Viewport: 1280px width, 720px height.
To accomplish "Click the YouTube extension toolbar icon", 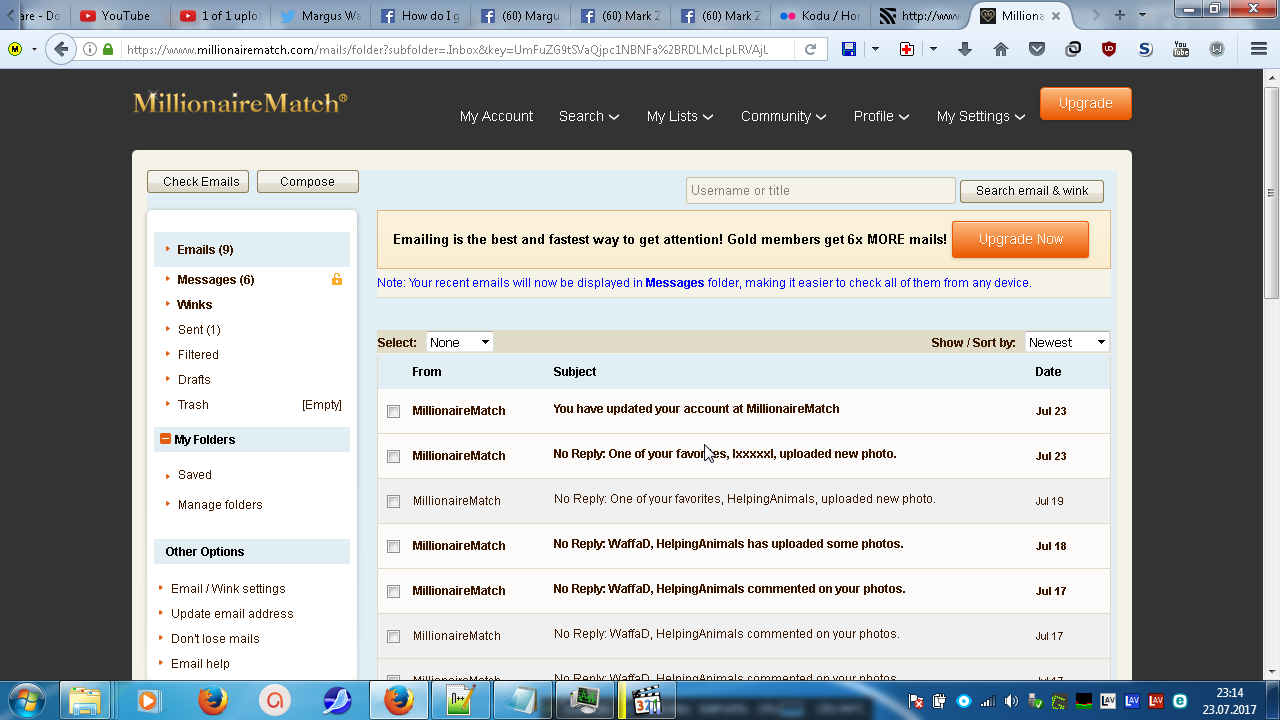I will pos(1181,49).
